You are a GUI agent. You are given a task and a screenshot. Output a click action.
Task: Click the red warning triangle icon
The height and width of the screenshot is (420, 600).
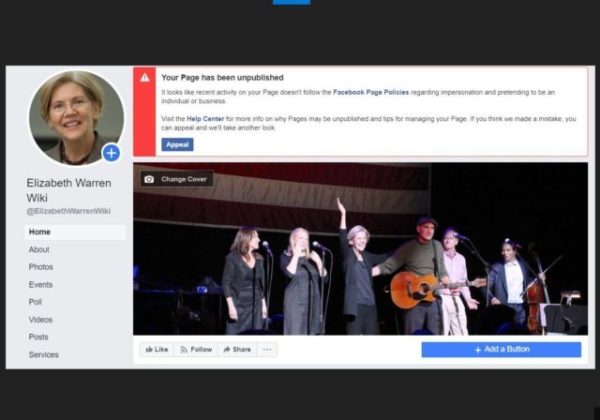tap(145, 77)
